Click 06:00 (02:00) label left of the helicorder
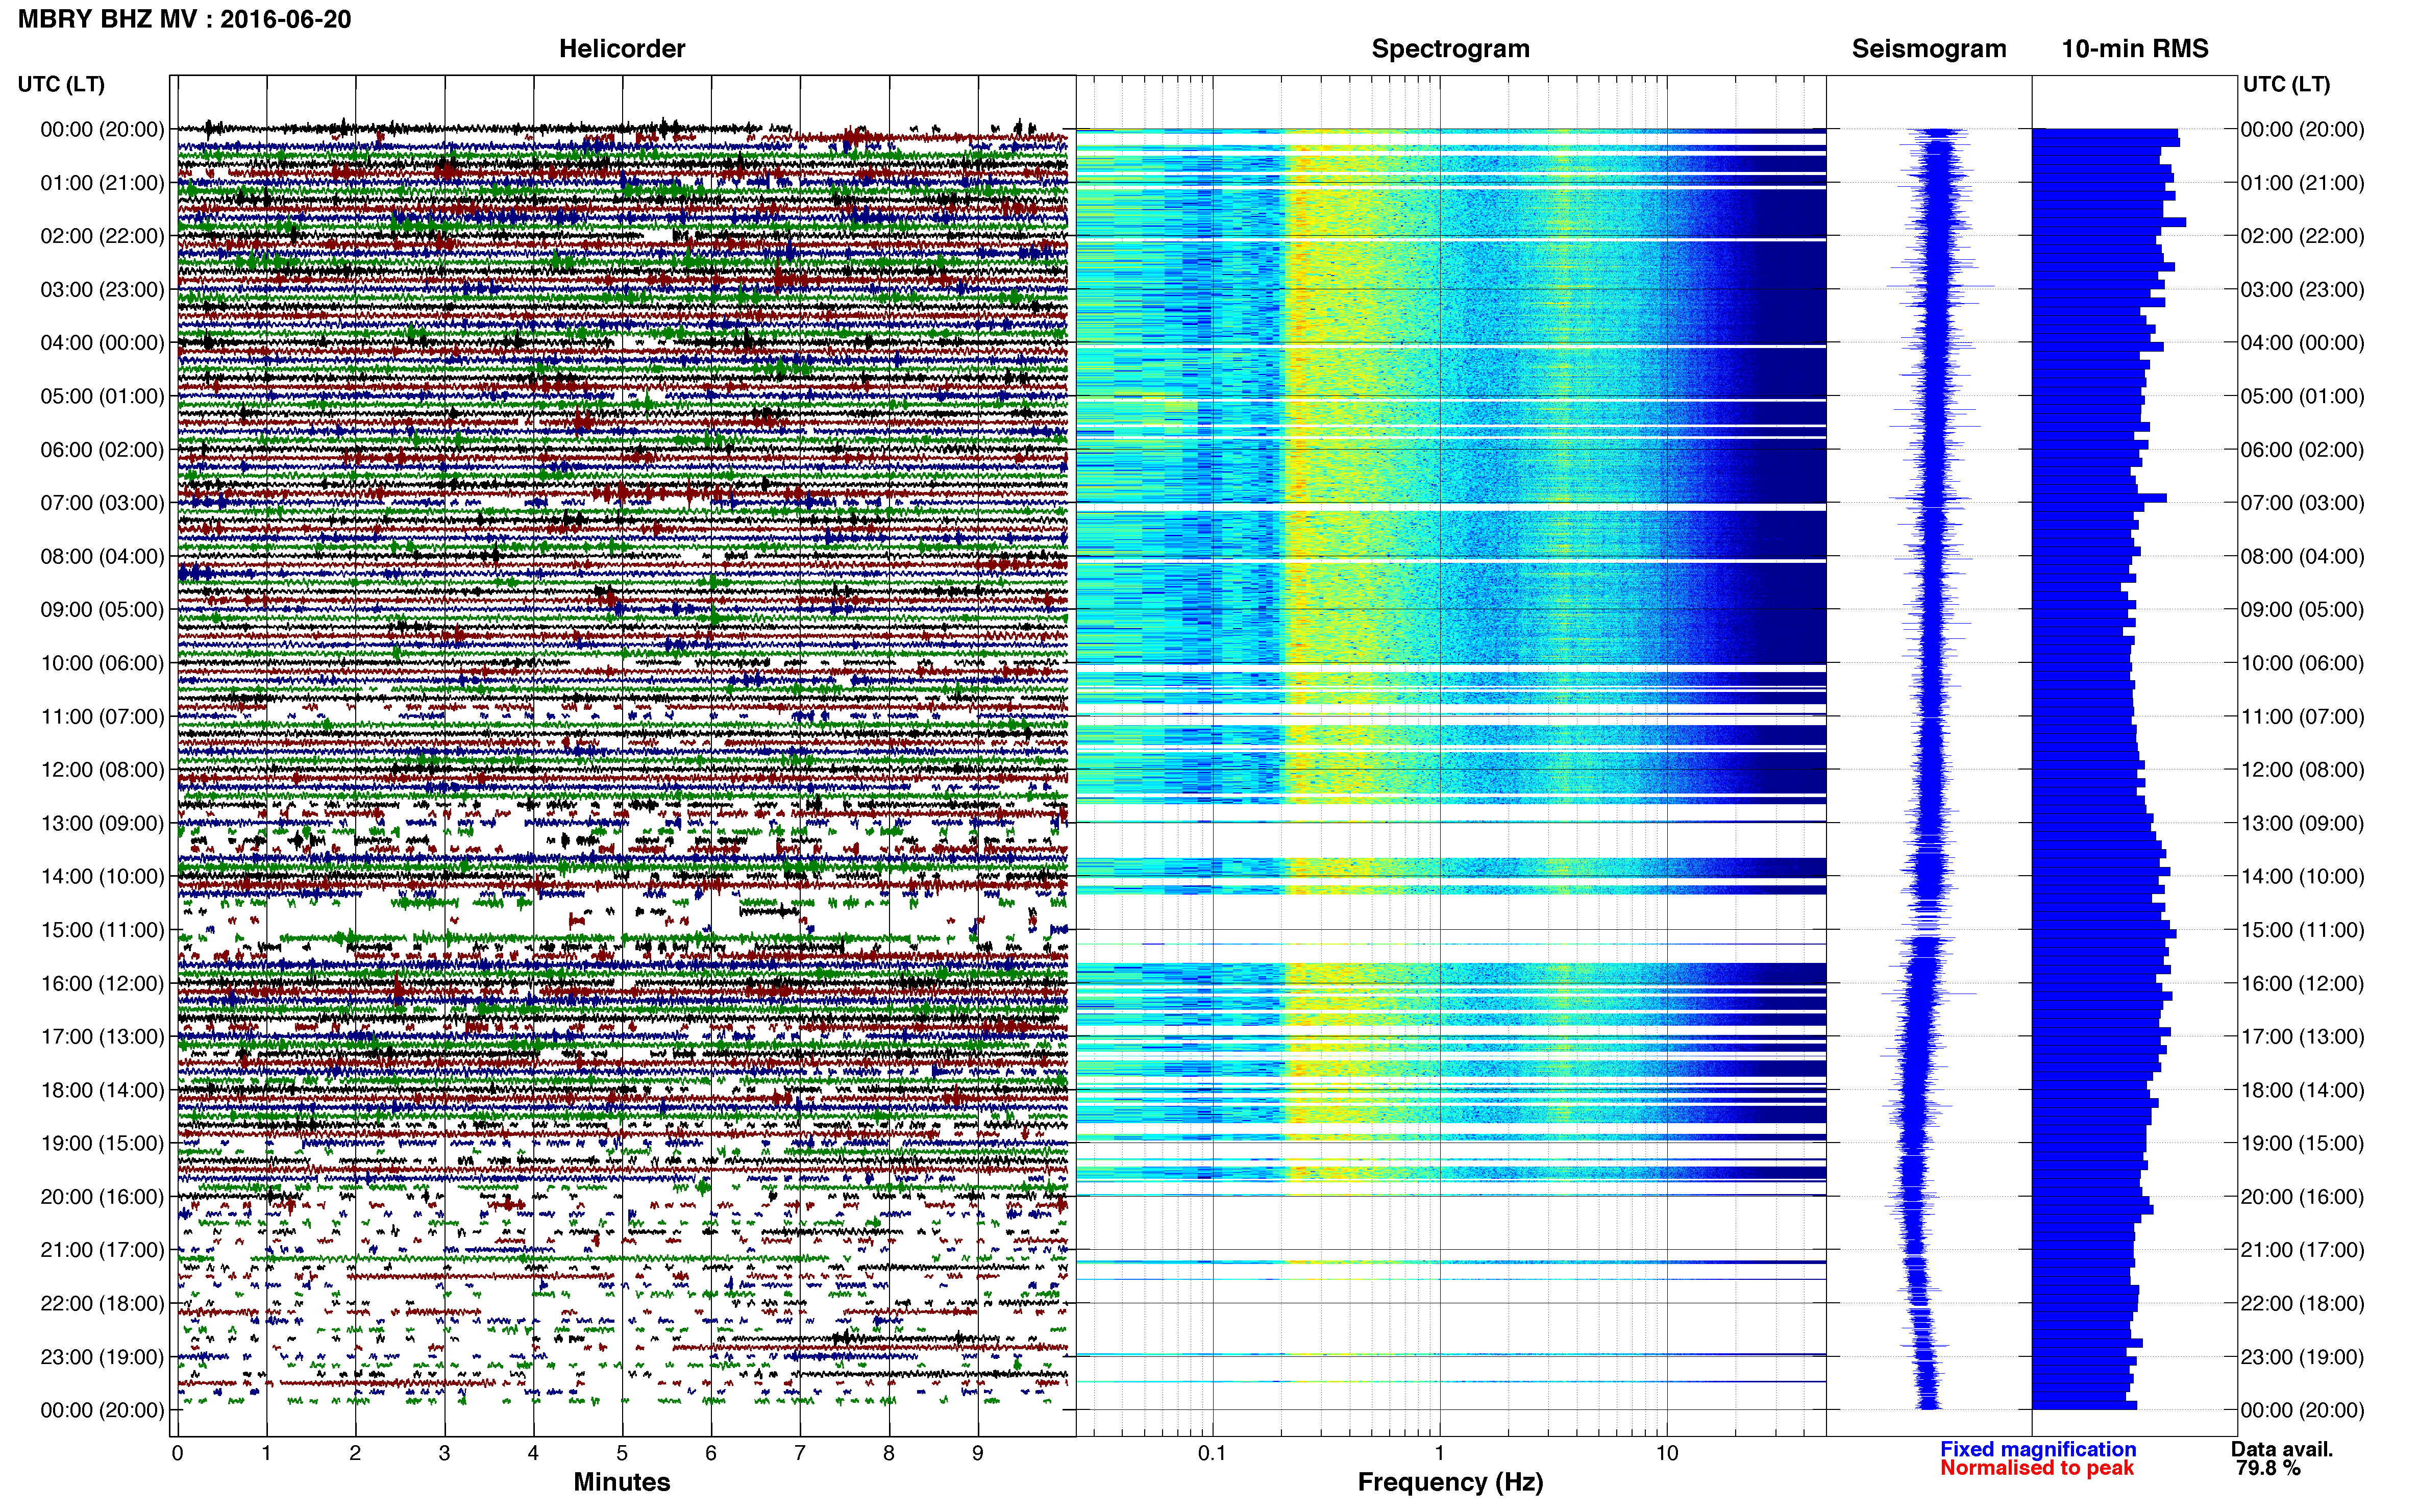The height and width of the screenshot is (1512, 2419). coord(102,449)
